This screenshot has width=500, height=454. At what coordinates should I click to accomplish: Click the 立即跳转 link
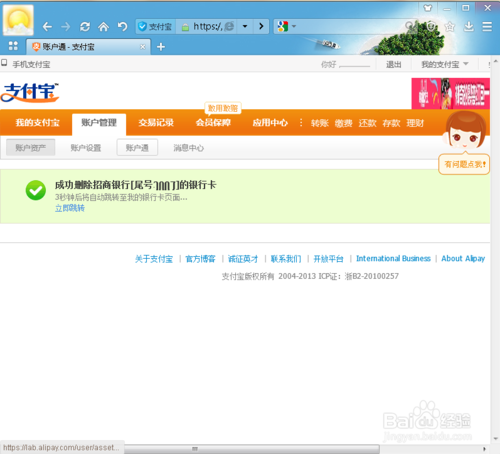point(70,208)
